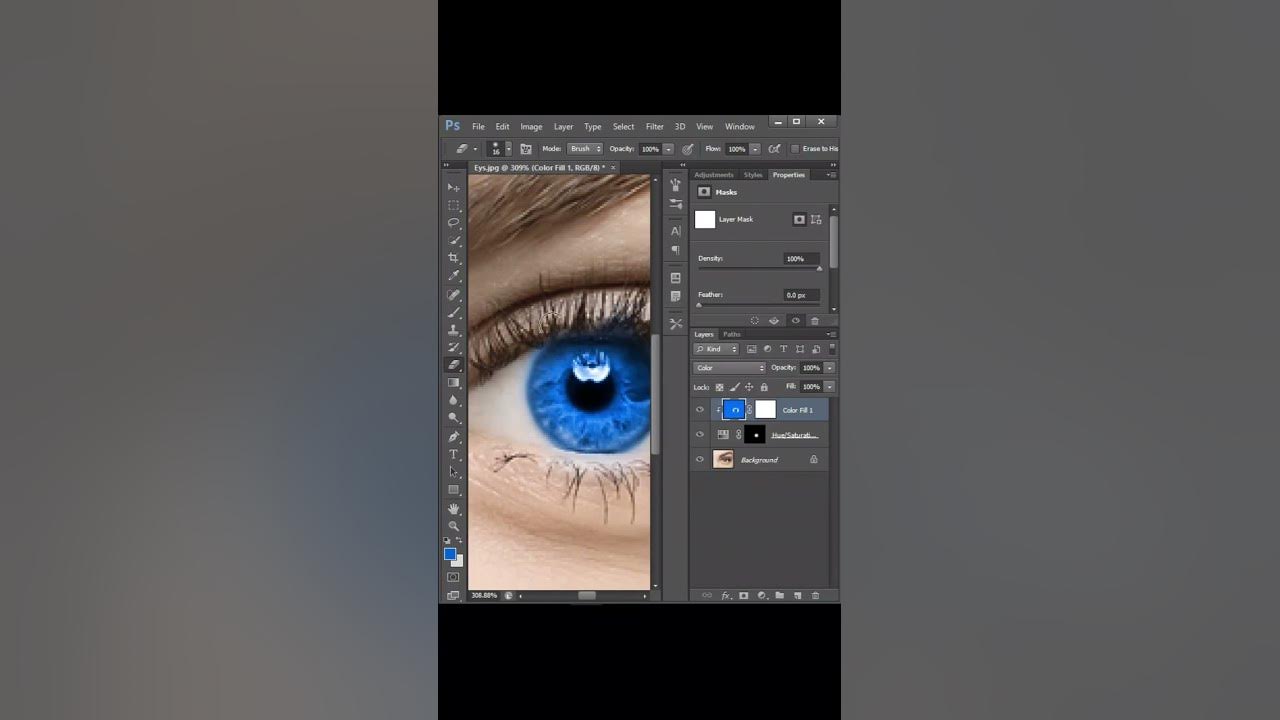Select the Crop tool
Viewport: 1280px width, 720px height.
(x=453, y=258)
